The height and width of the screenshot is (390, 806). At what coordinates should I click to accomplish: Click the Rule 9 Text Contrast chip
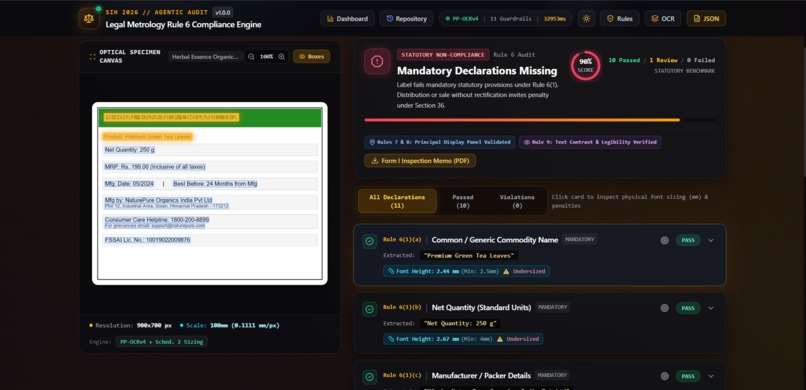(590, 142)
